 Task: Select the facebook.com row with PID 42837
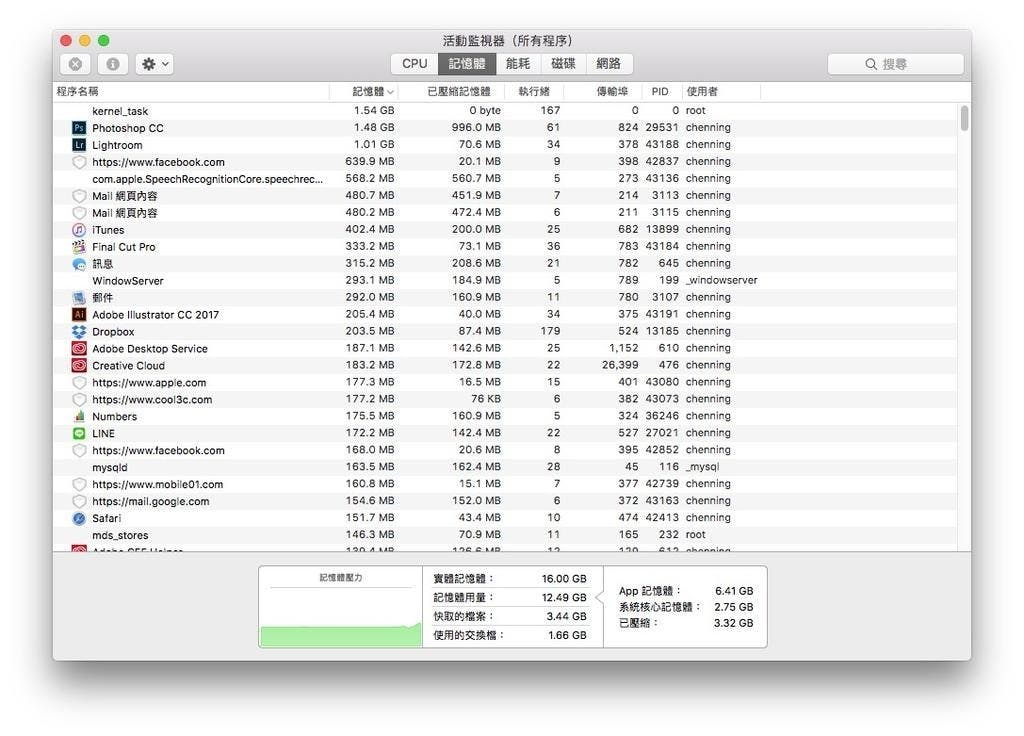[505, 162]
